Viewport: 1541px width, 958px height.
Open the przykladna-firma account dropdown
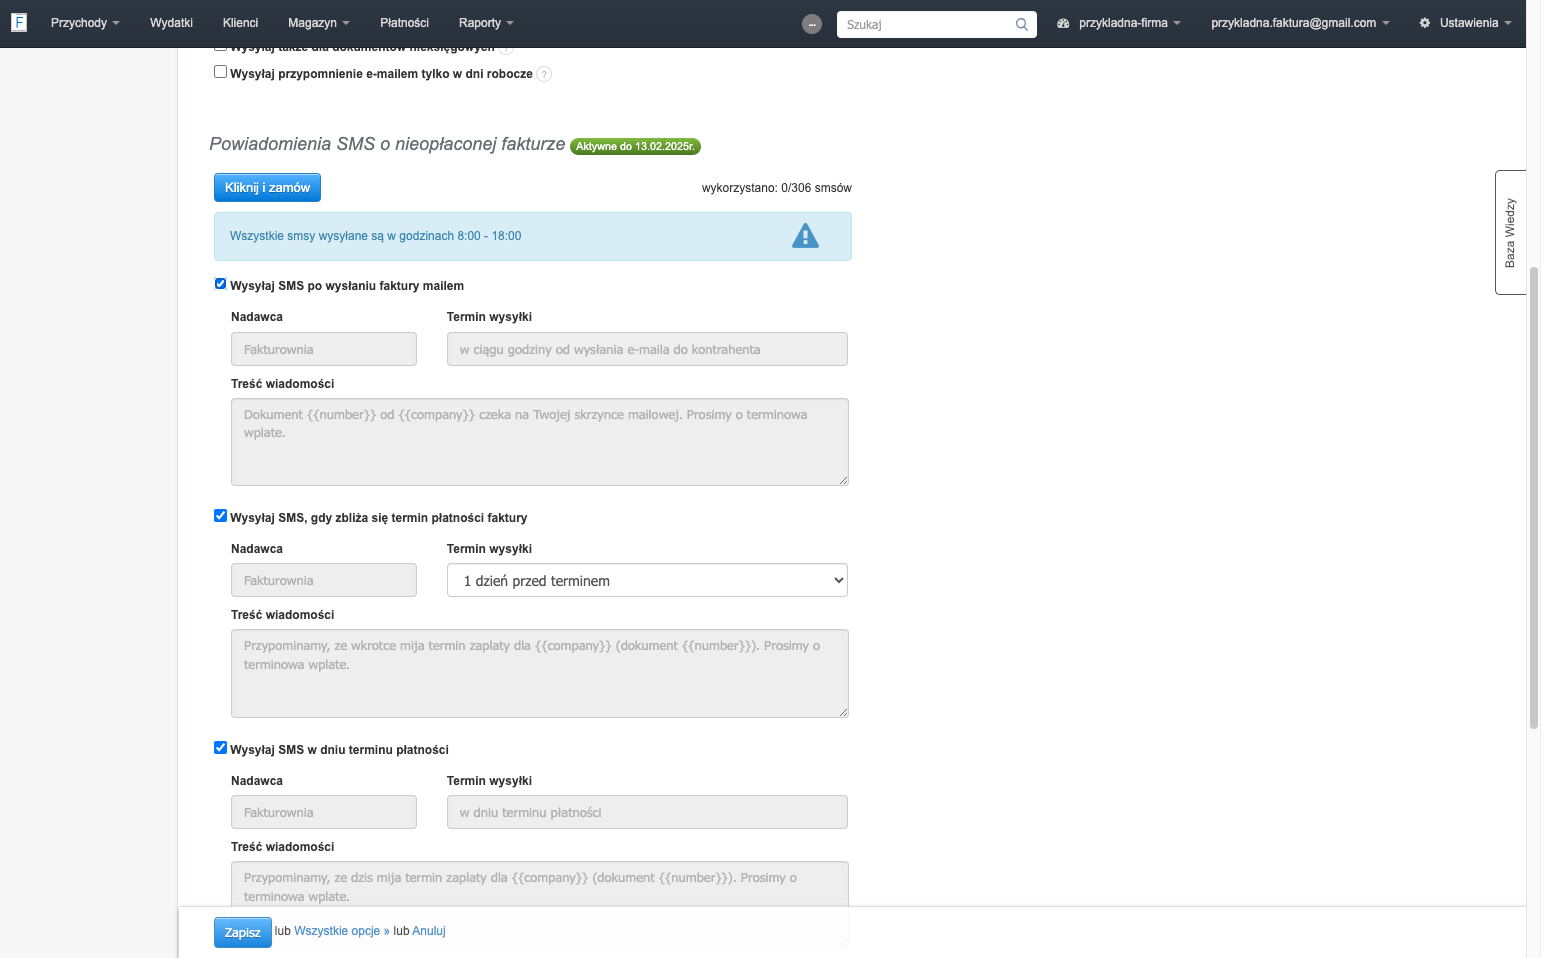1129,23
